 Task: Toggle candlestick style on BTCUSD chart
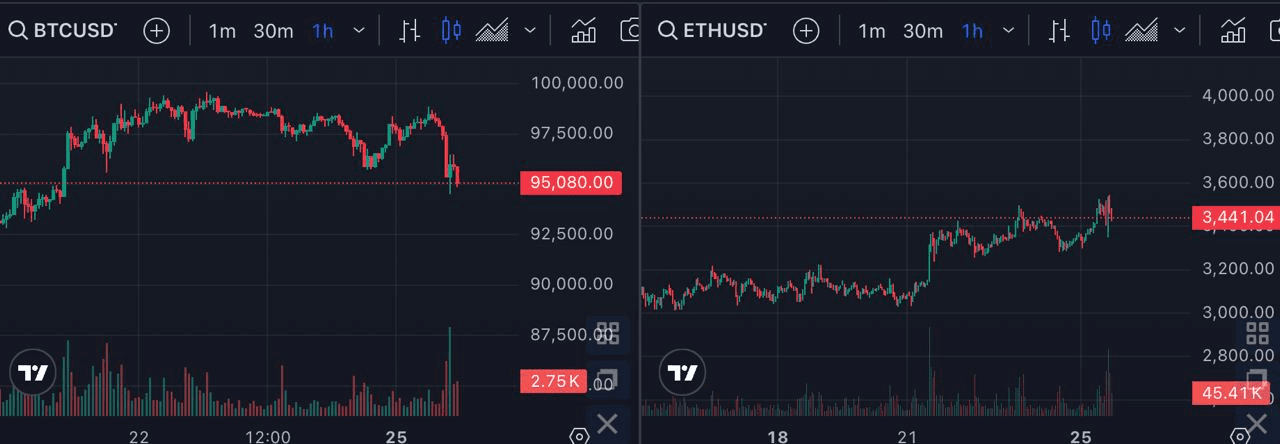pos(451,31)
